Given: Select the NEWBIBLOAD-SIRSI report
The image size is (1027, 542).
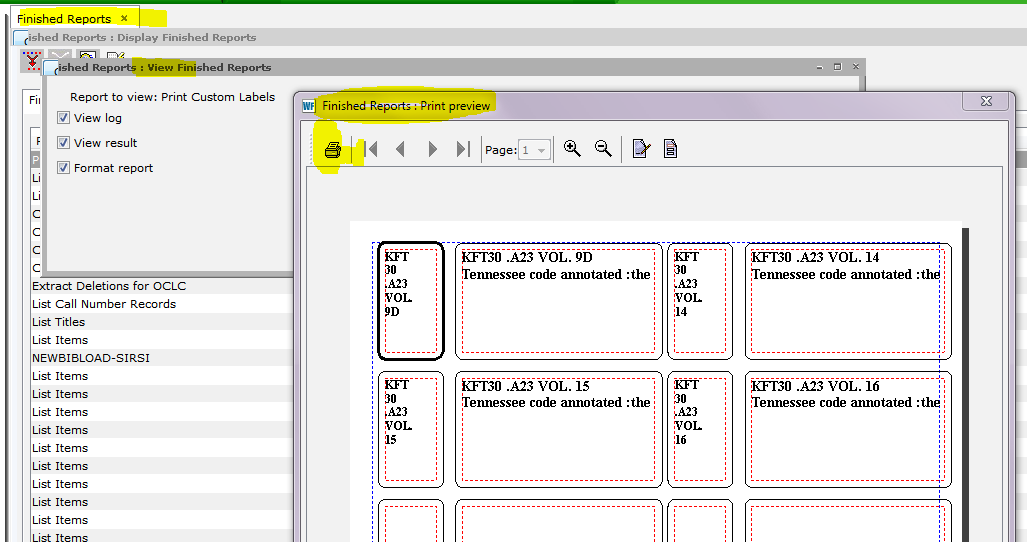Looking at the screenshot, I should 91,358.
